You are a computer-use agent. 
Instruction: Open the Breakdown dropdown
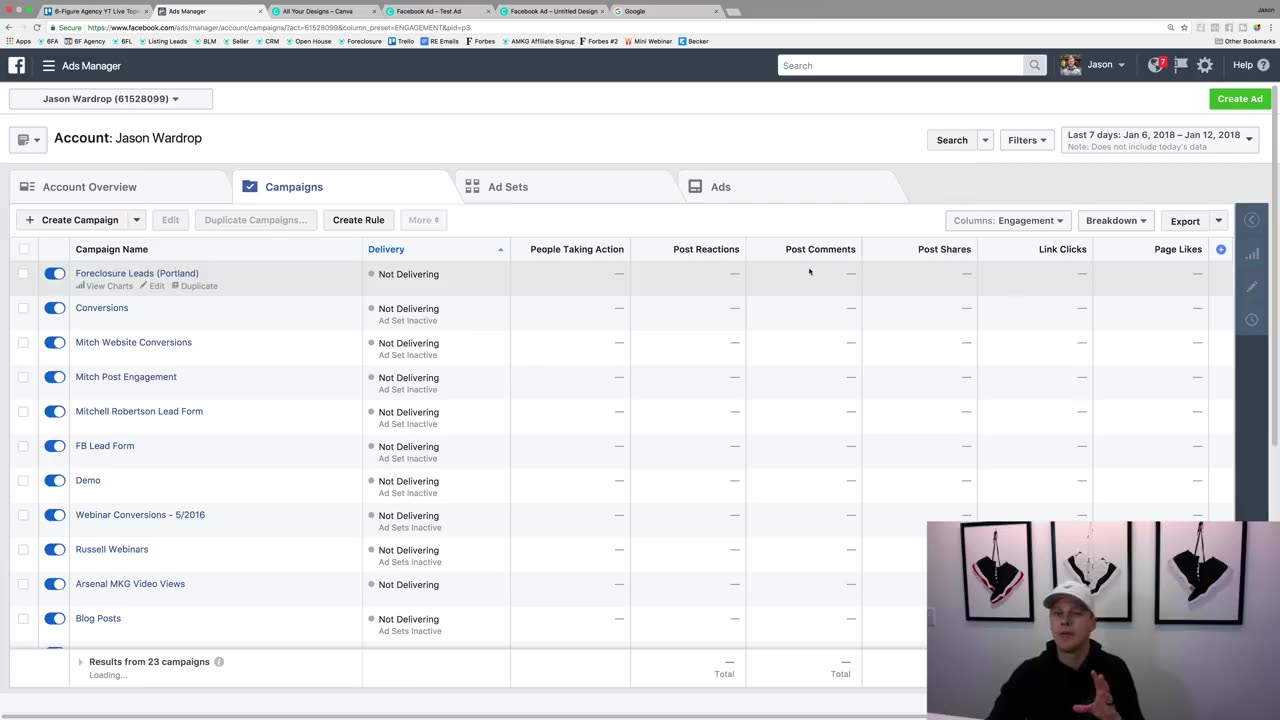(x=1116, y=221)
